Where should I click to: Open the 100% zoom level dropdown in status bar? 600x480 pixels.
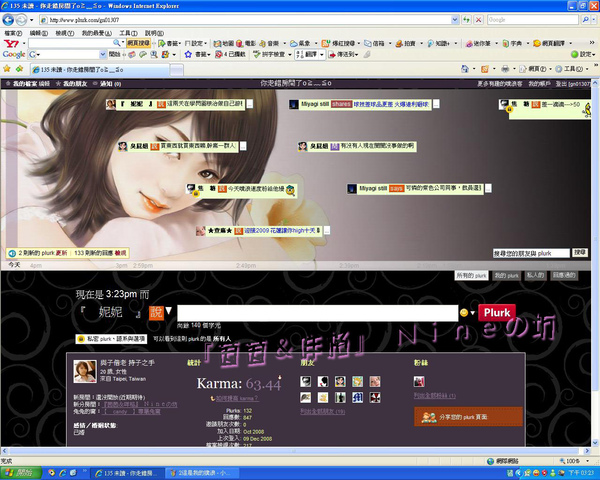coord(587,461)
